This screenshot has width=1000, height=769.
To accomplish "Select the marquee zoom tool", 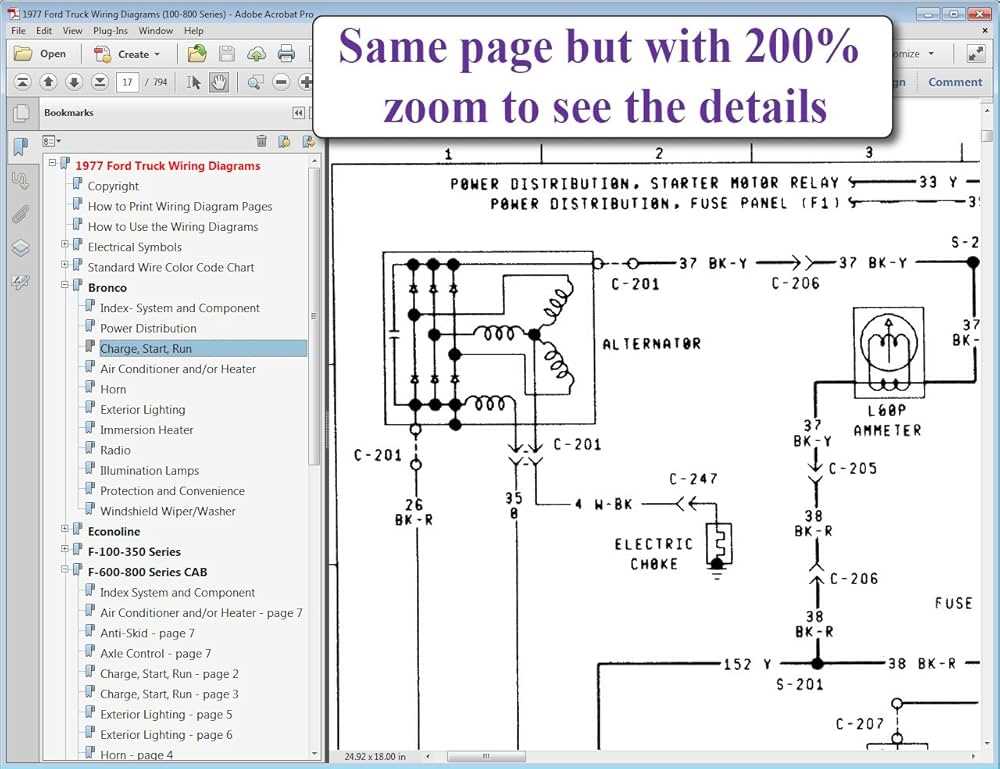I will tap(255, 82).
